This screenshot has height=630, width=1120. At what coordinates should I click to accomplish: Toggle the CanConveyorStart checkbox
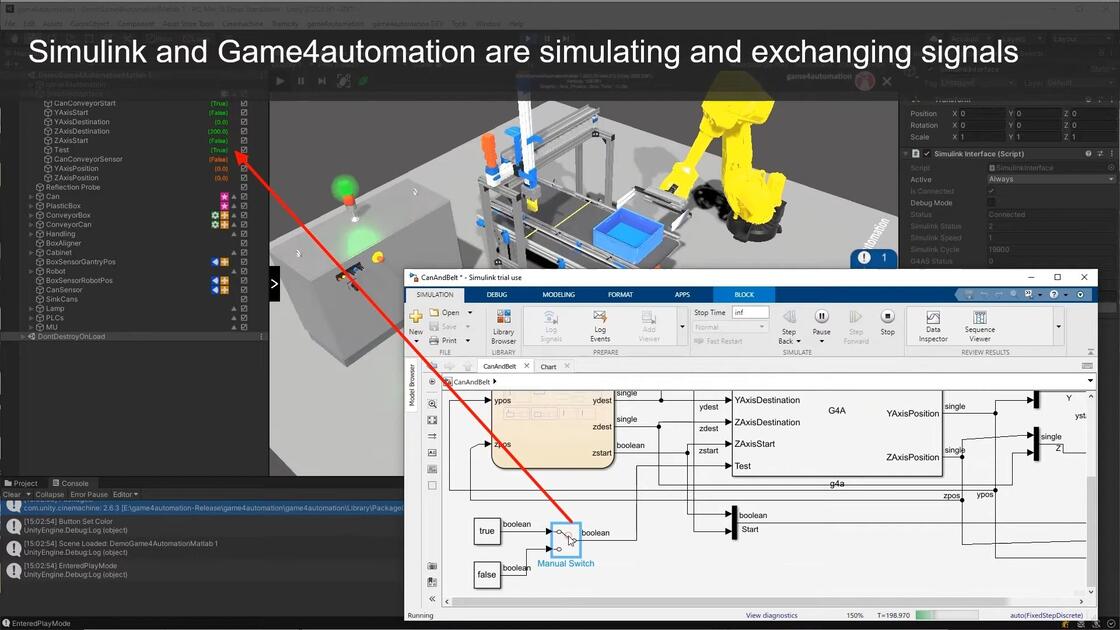click(244, 104)
